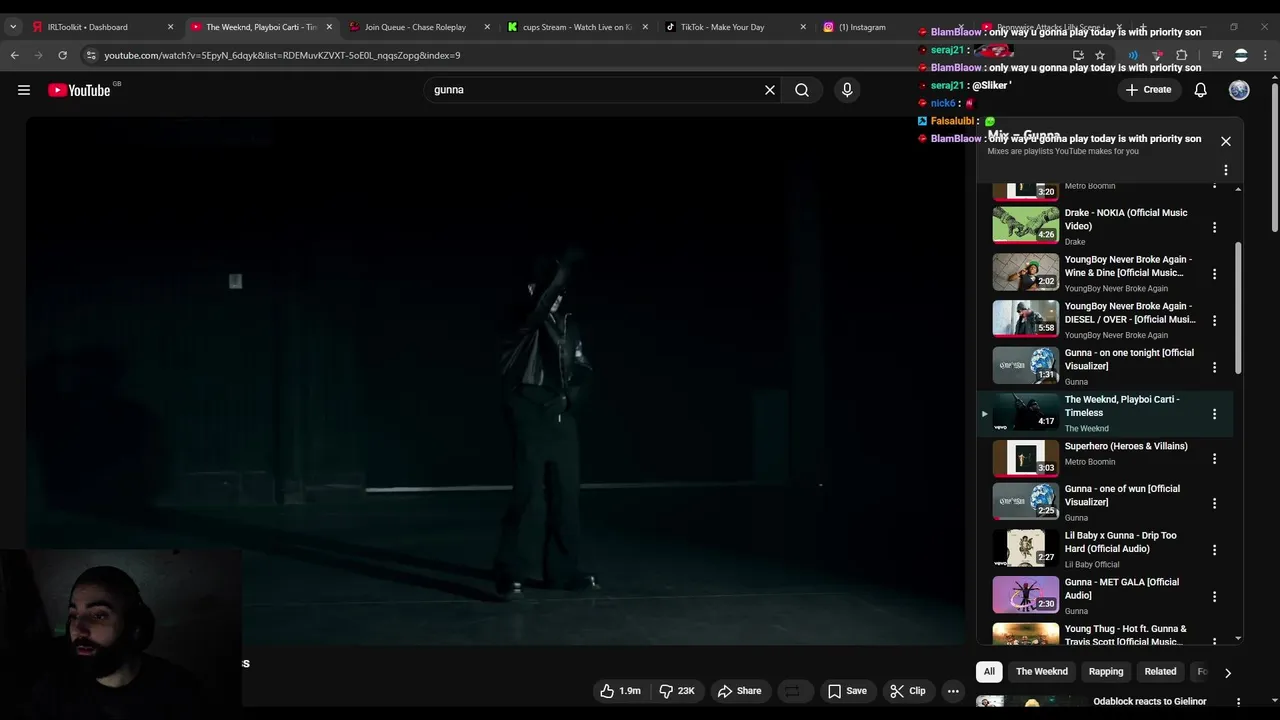The image size is (1280, 720).
Task: Open options for DIESEL / OVER video
Action: coord(1215,321)
